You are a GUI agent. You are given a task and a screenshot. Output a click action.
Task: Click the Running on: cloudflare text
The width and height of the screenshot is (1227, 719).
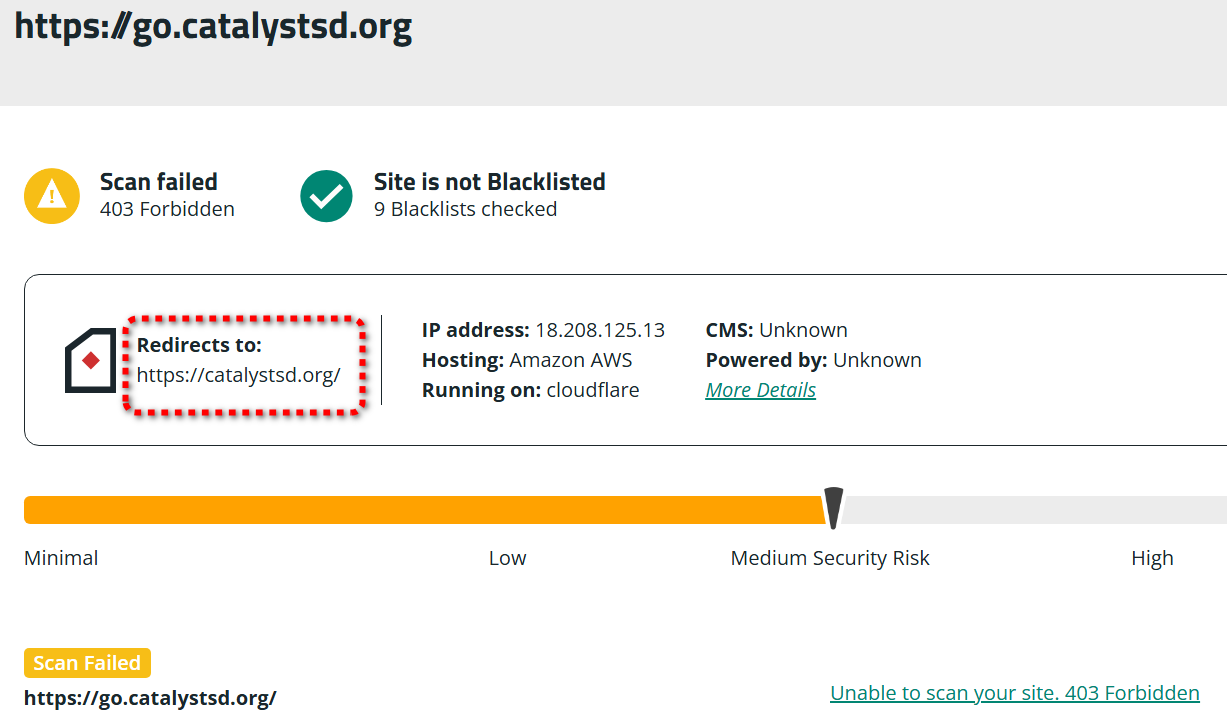pos(530,390)
